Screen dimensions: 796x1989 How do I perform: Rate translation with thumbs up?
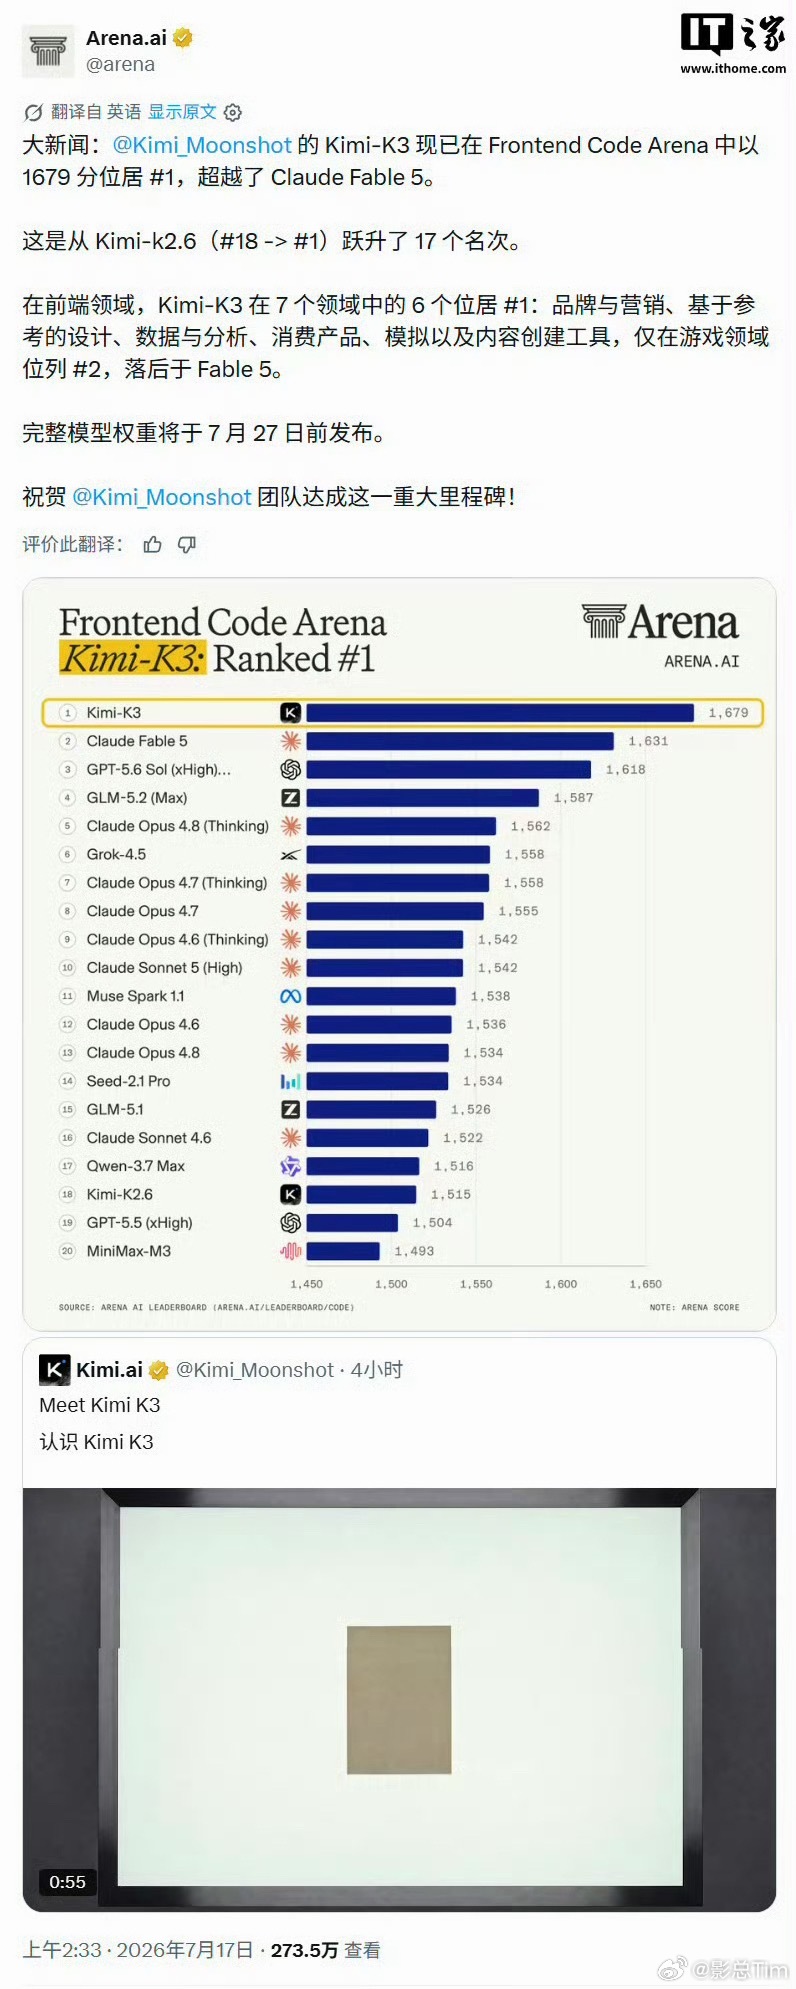coord(152,544)
